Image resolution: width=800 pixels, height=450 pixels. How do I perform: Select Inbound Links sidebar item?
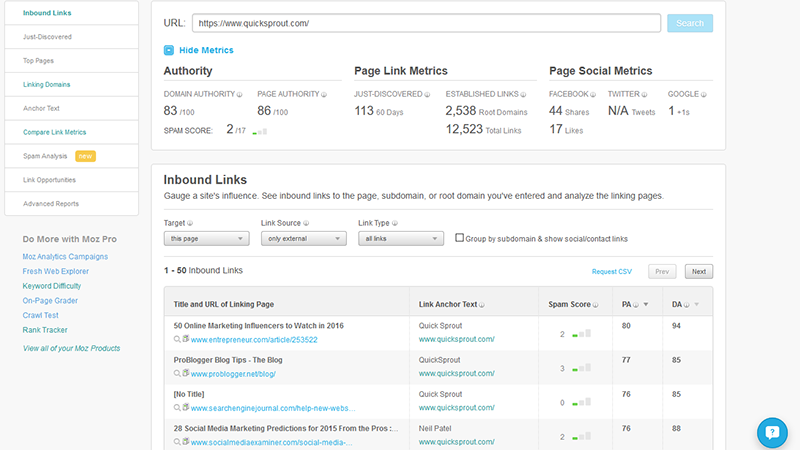pos(71,13)
